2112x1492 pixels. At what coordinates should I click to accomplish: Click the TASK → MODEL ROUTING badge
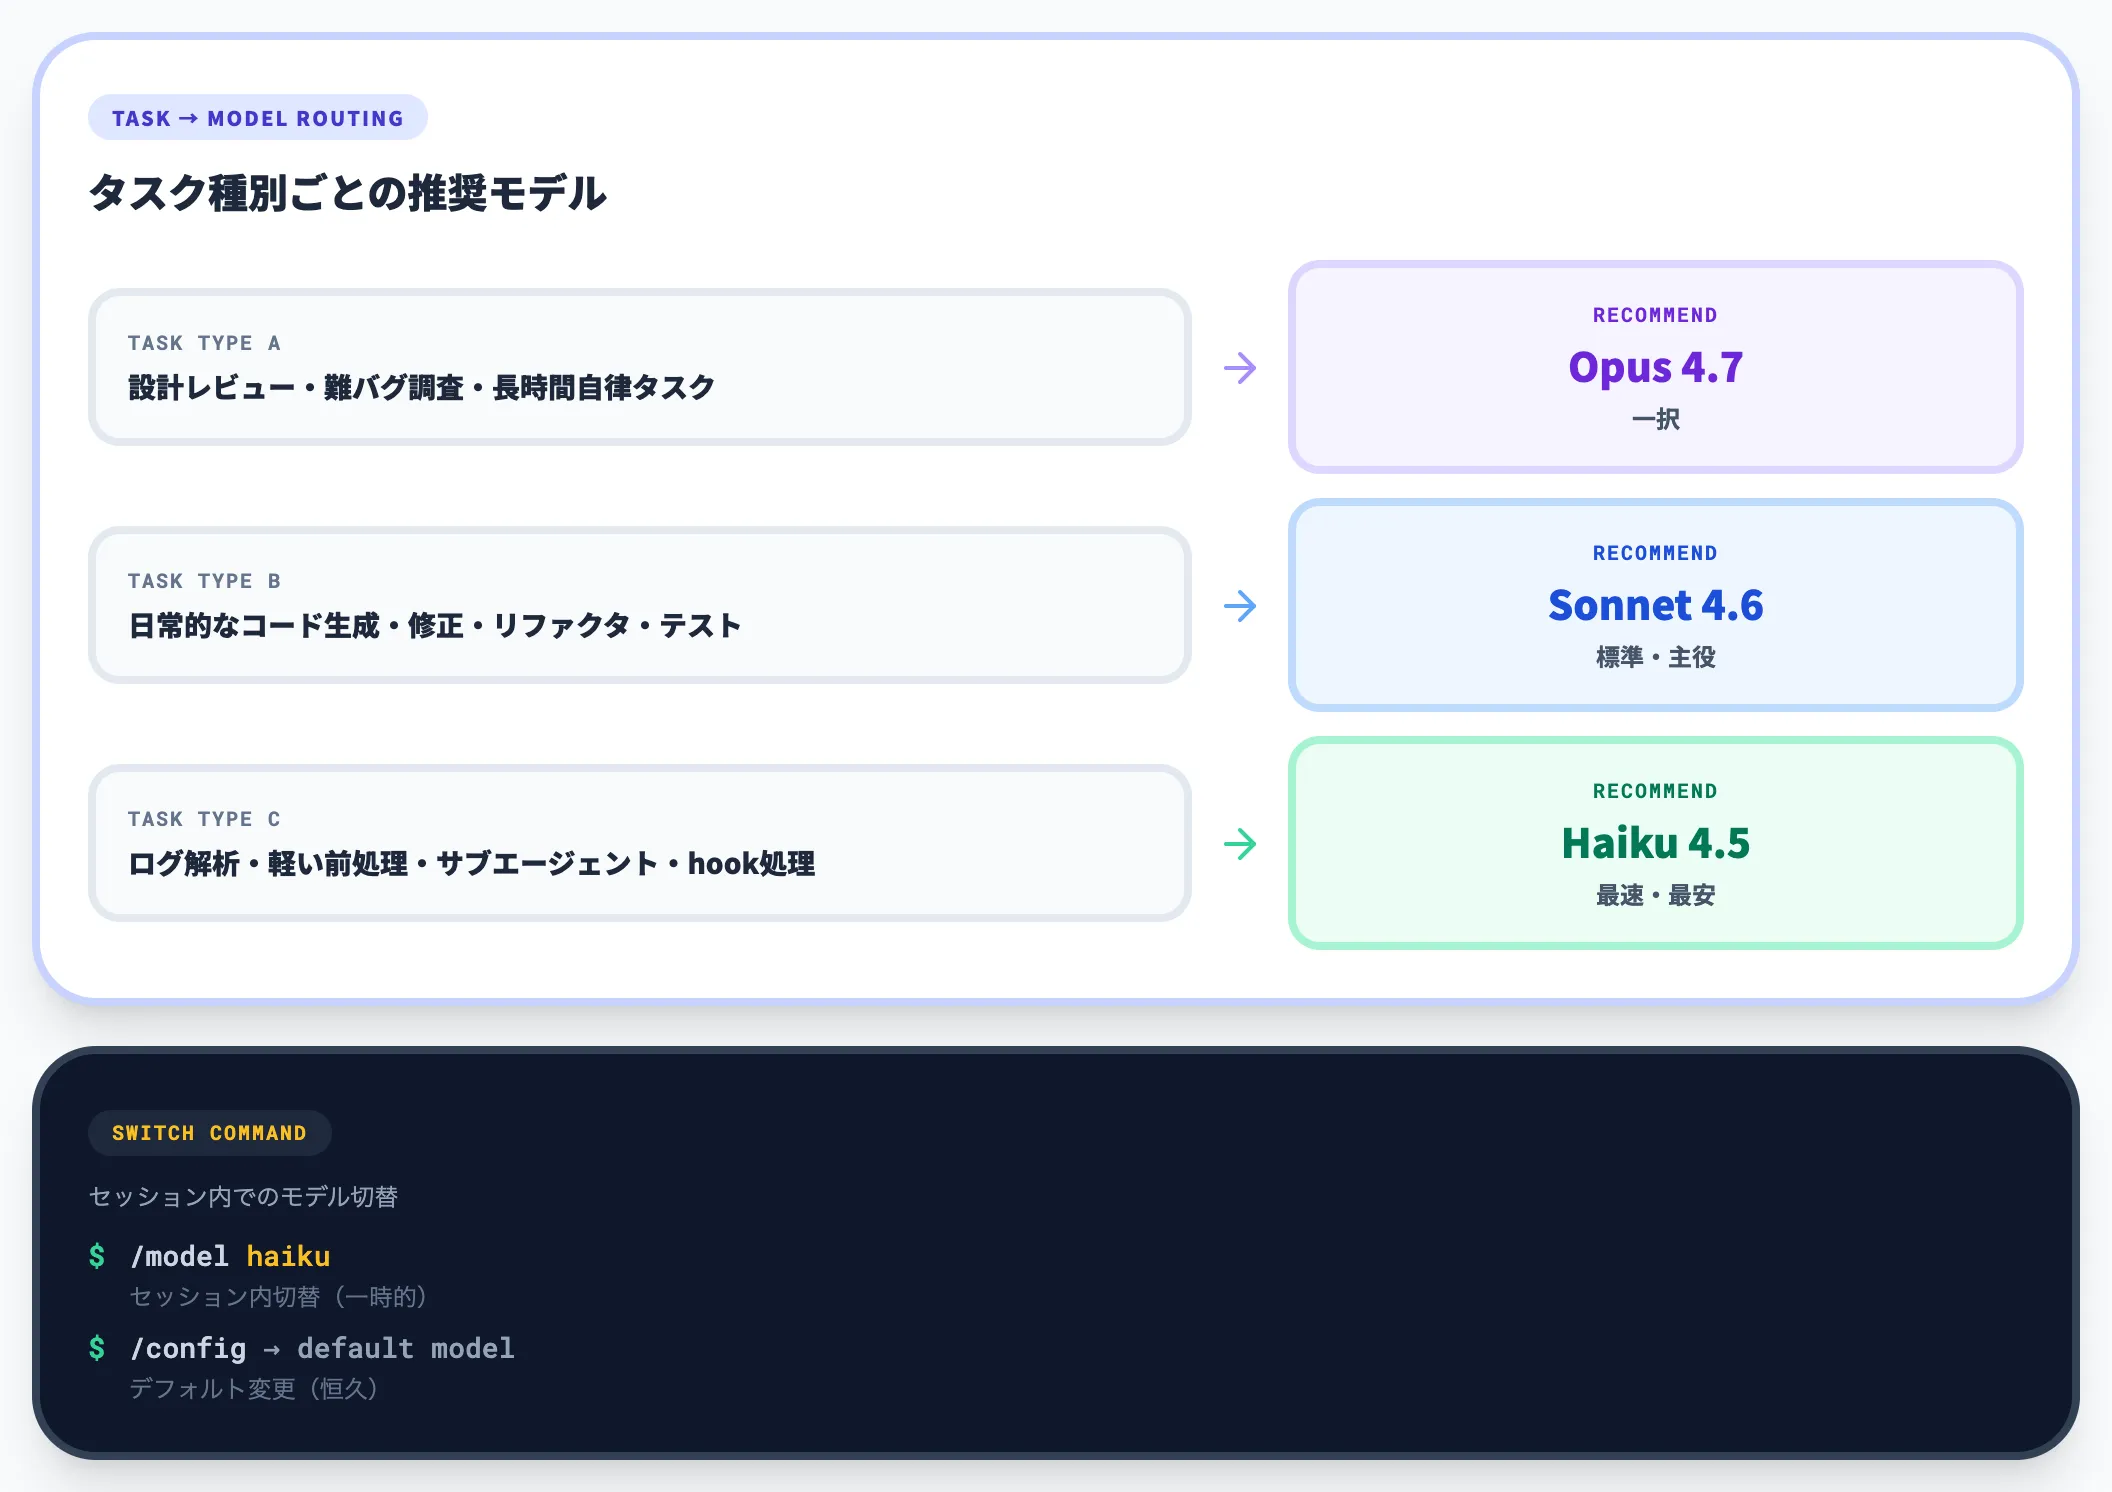257,118
